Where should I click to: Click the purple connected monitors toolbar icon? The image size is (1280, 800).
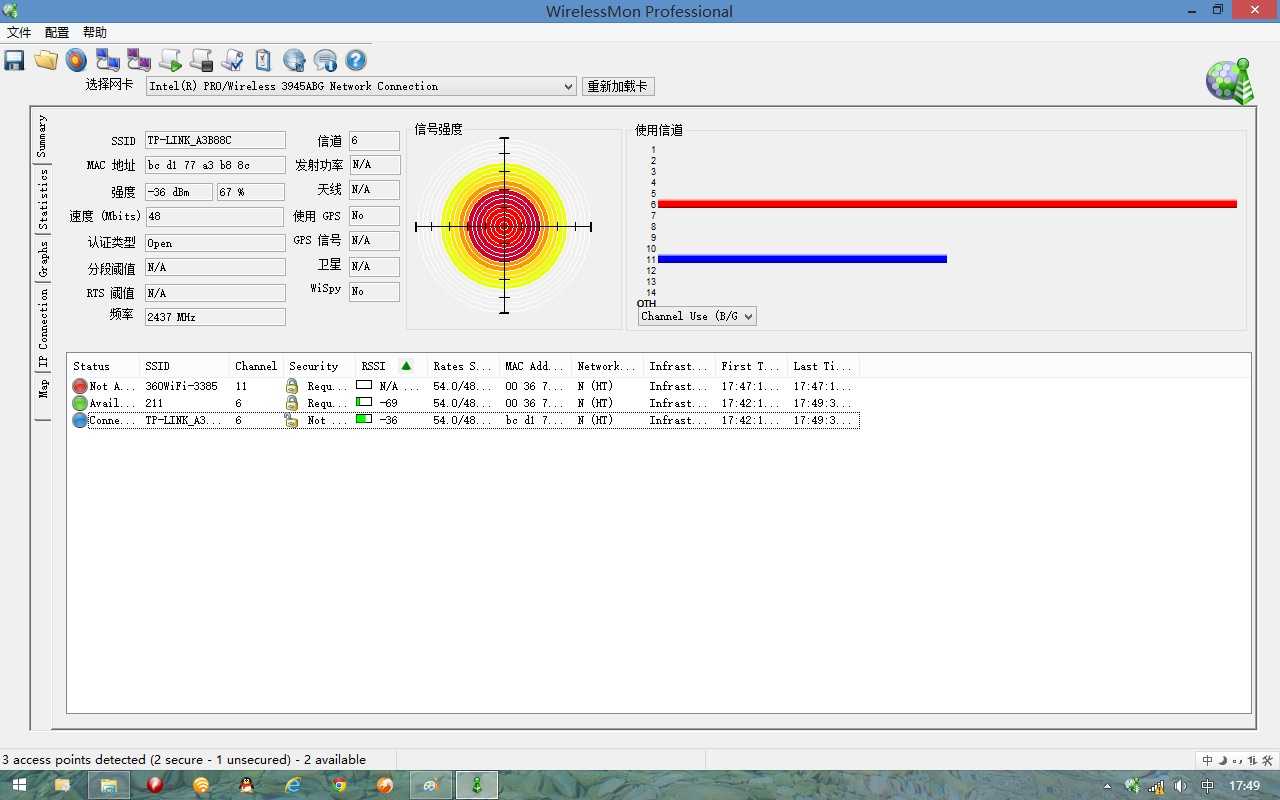click(138, 60)
